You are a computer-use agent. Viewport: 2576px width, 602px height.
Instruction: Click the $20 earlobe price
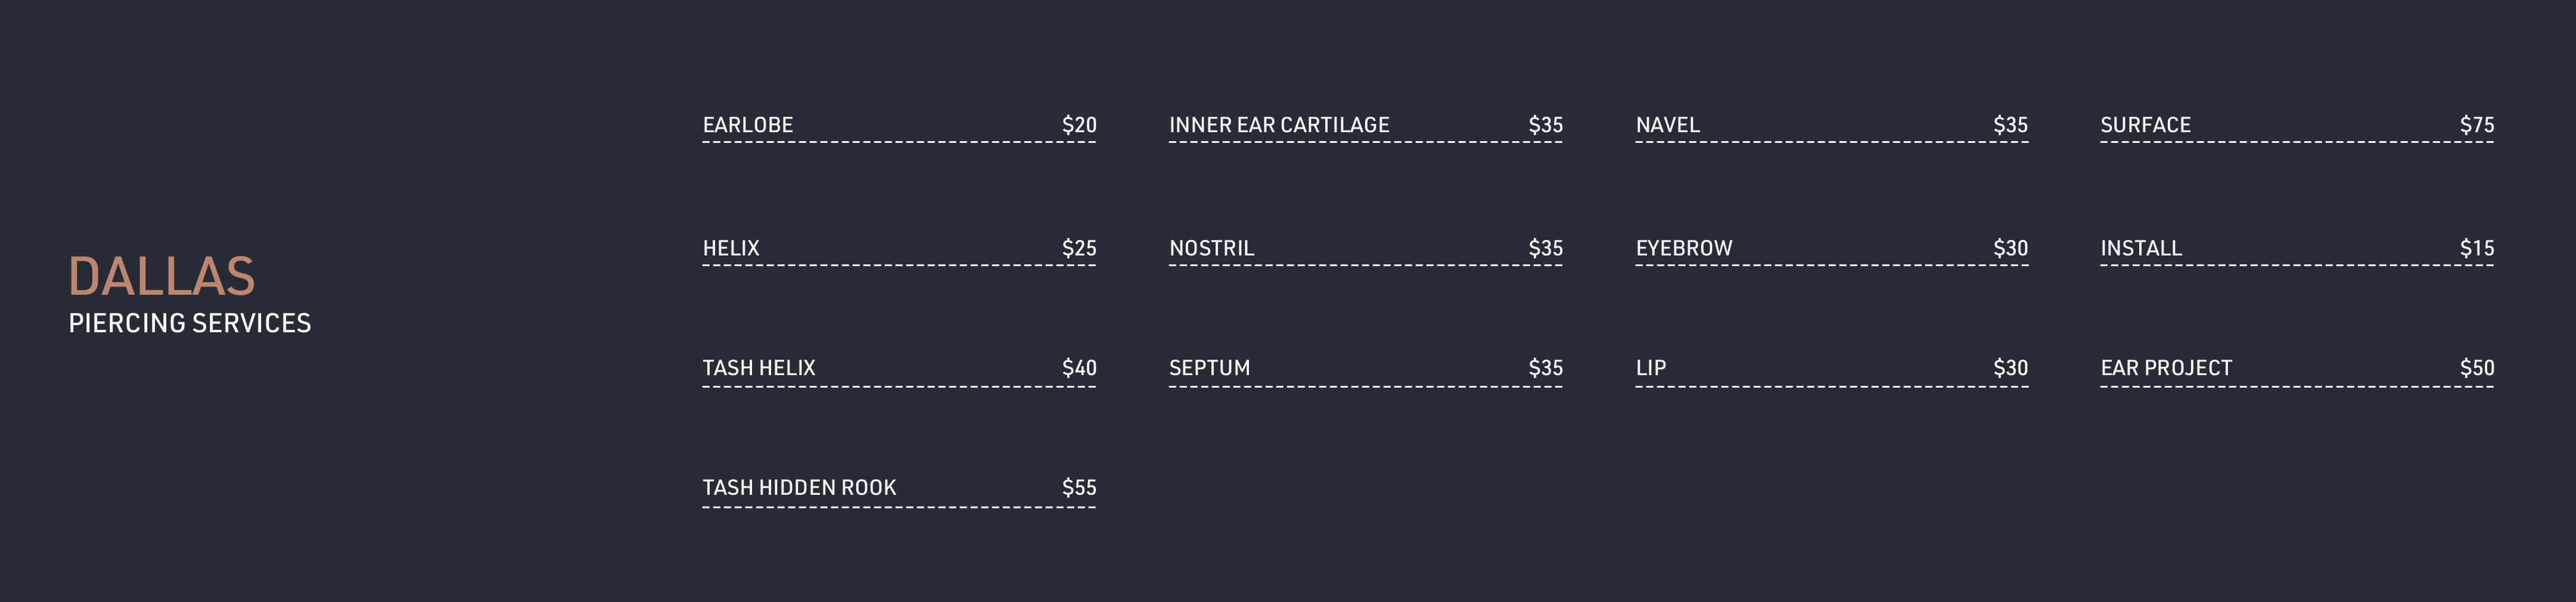tap(1079, 125)
